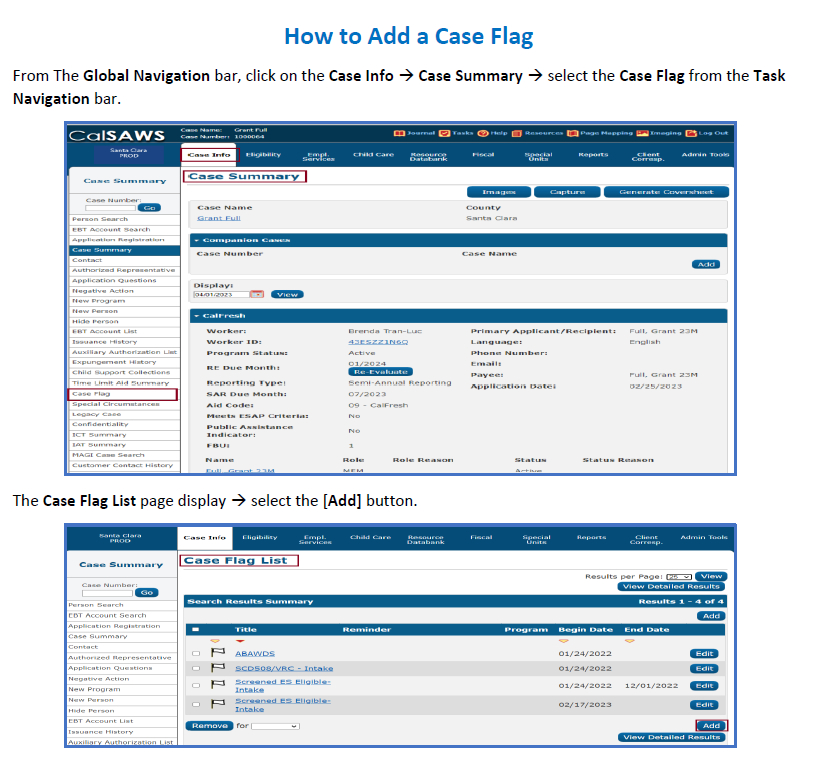Click View next to Results per Page
840x759 pixels.
point(711,576)
